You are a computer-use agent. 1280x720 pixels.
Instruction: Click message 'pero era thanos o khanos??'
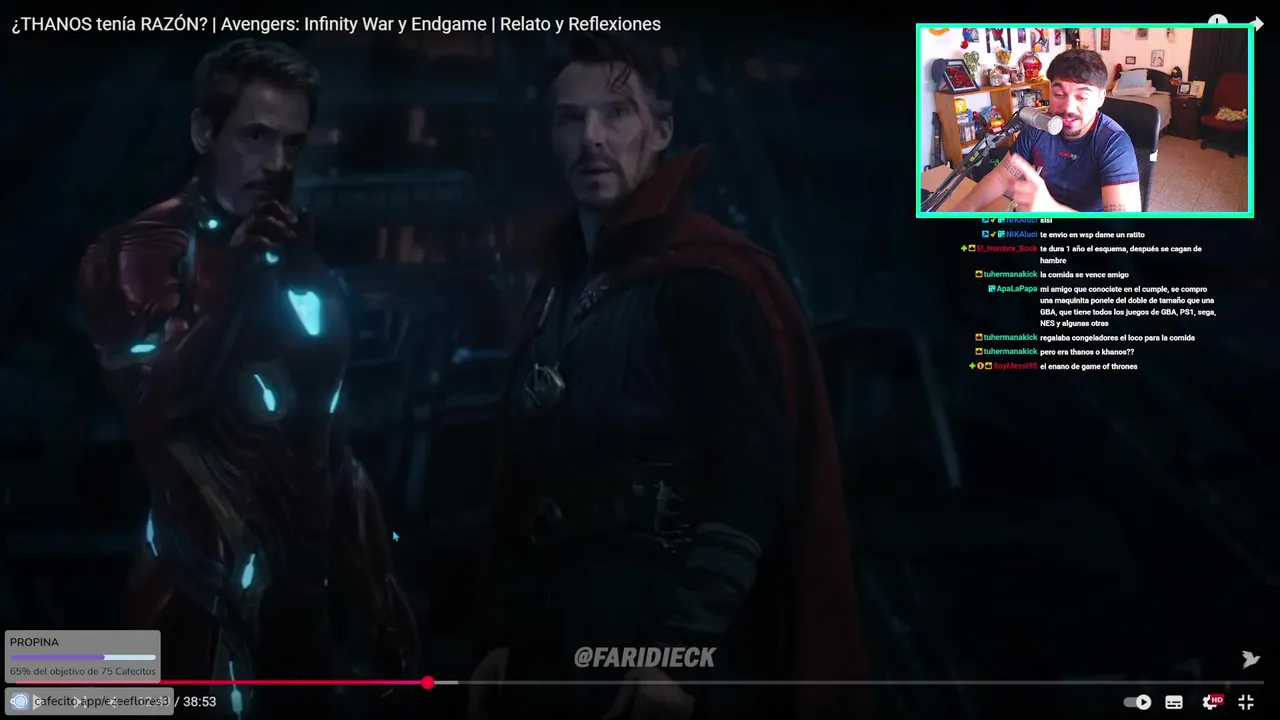(x=1087, y=352)
